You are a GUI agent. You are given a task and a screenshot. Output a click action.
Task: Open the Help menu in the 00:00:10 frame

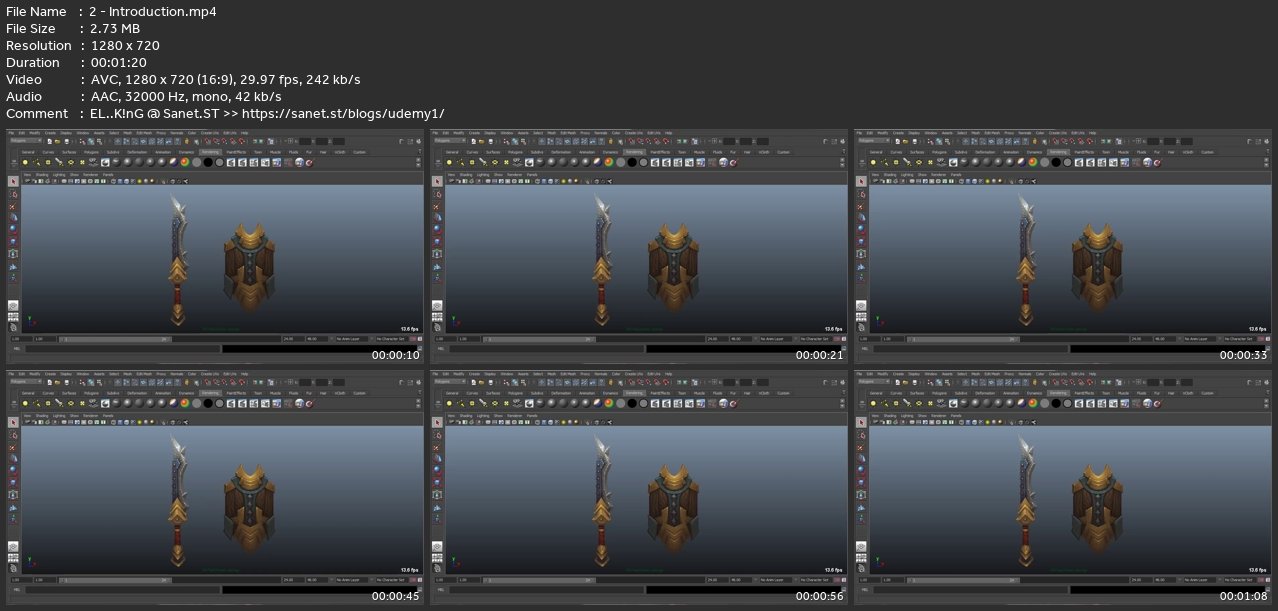click(x=245, y=132)
